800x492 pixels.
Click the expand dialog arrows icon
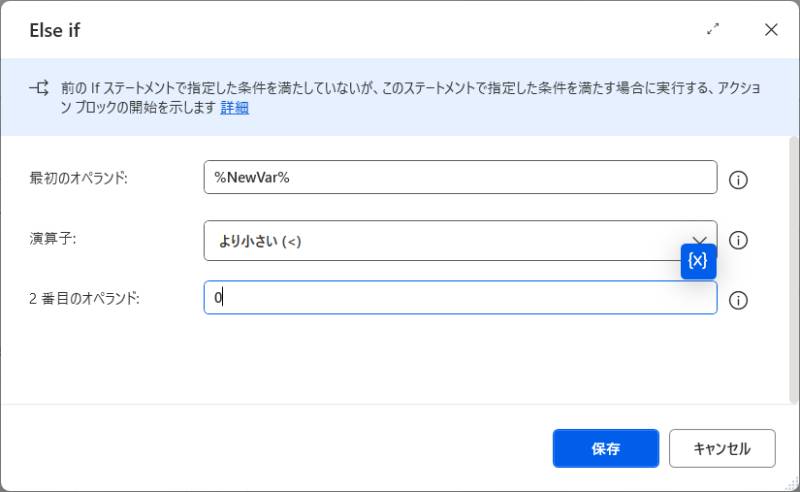click(x=713, y=30)
